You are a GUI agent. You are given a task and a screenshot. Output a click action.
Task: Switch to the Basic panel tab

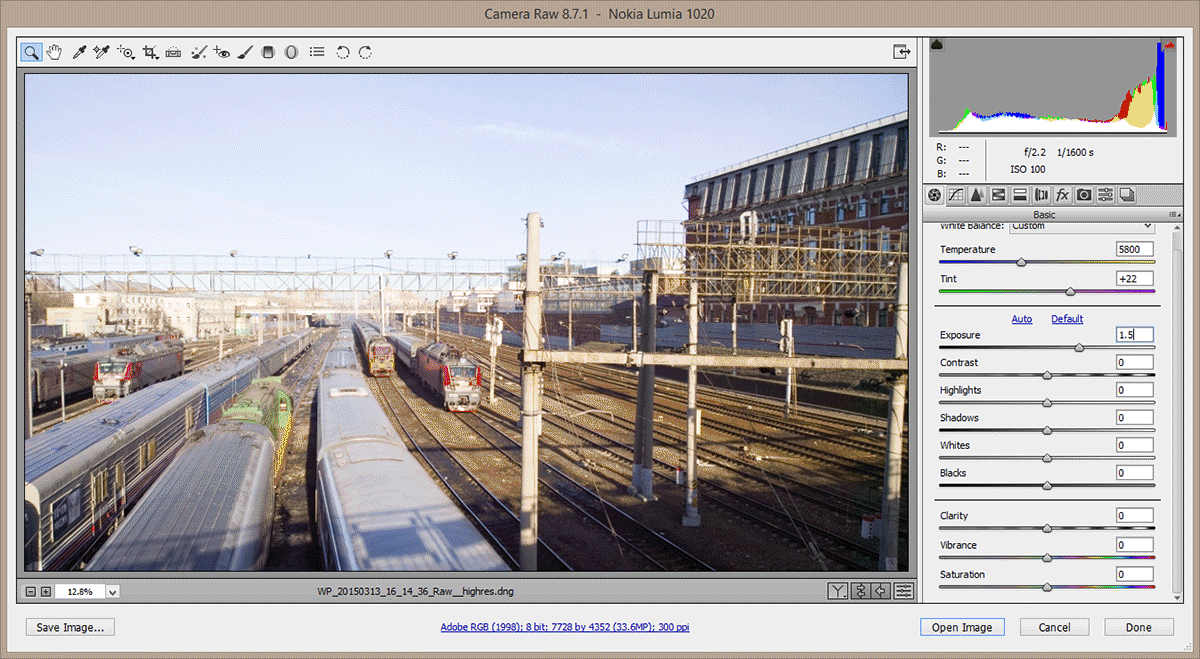934,195
